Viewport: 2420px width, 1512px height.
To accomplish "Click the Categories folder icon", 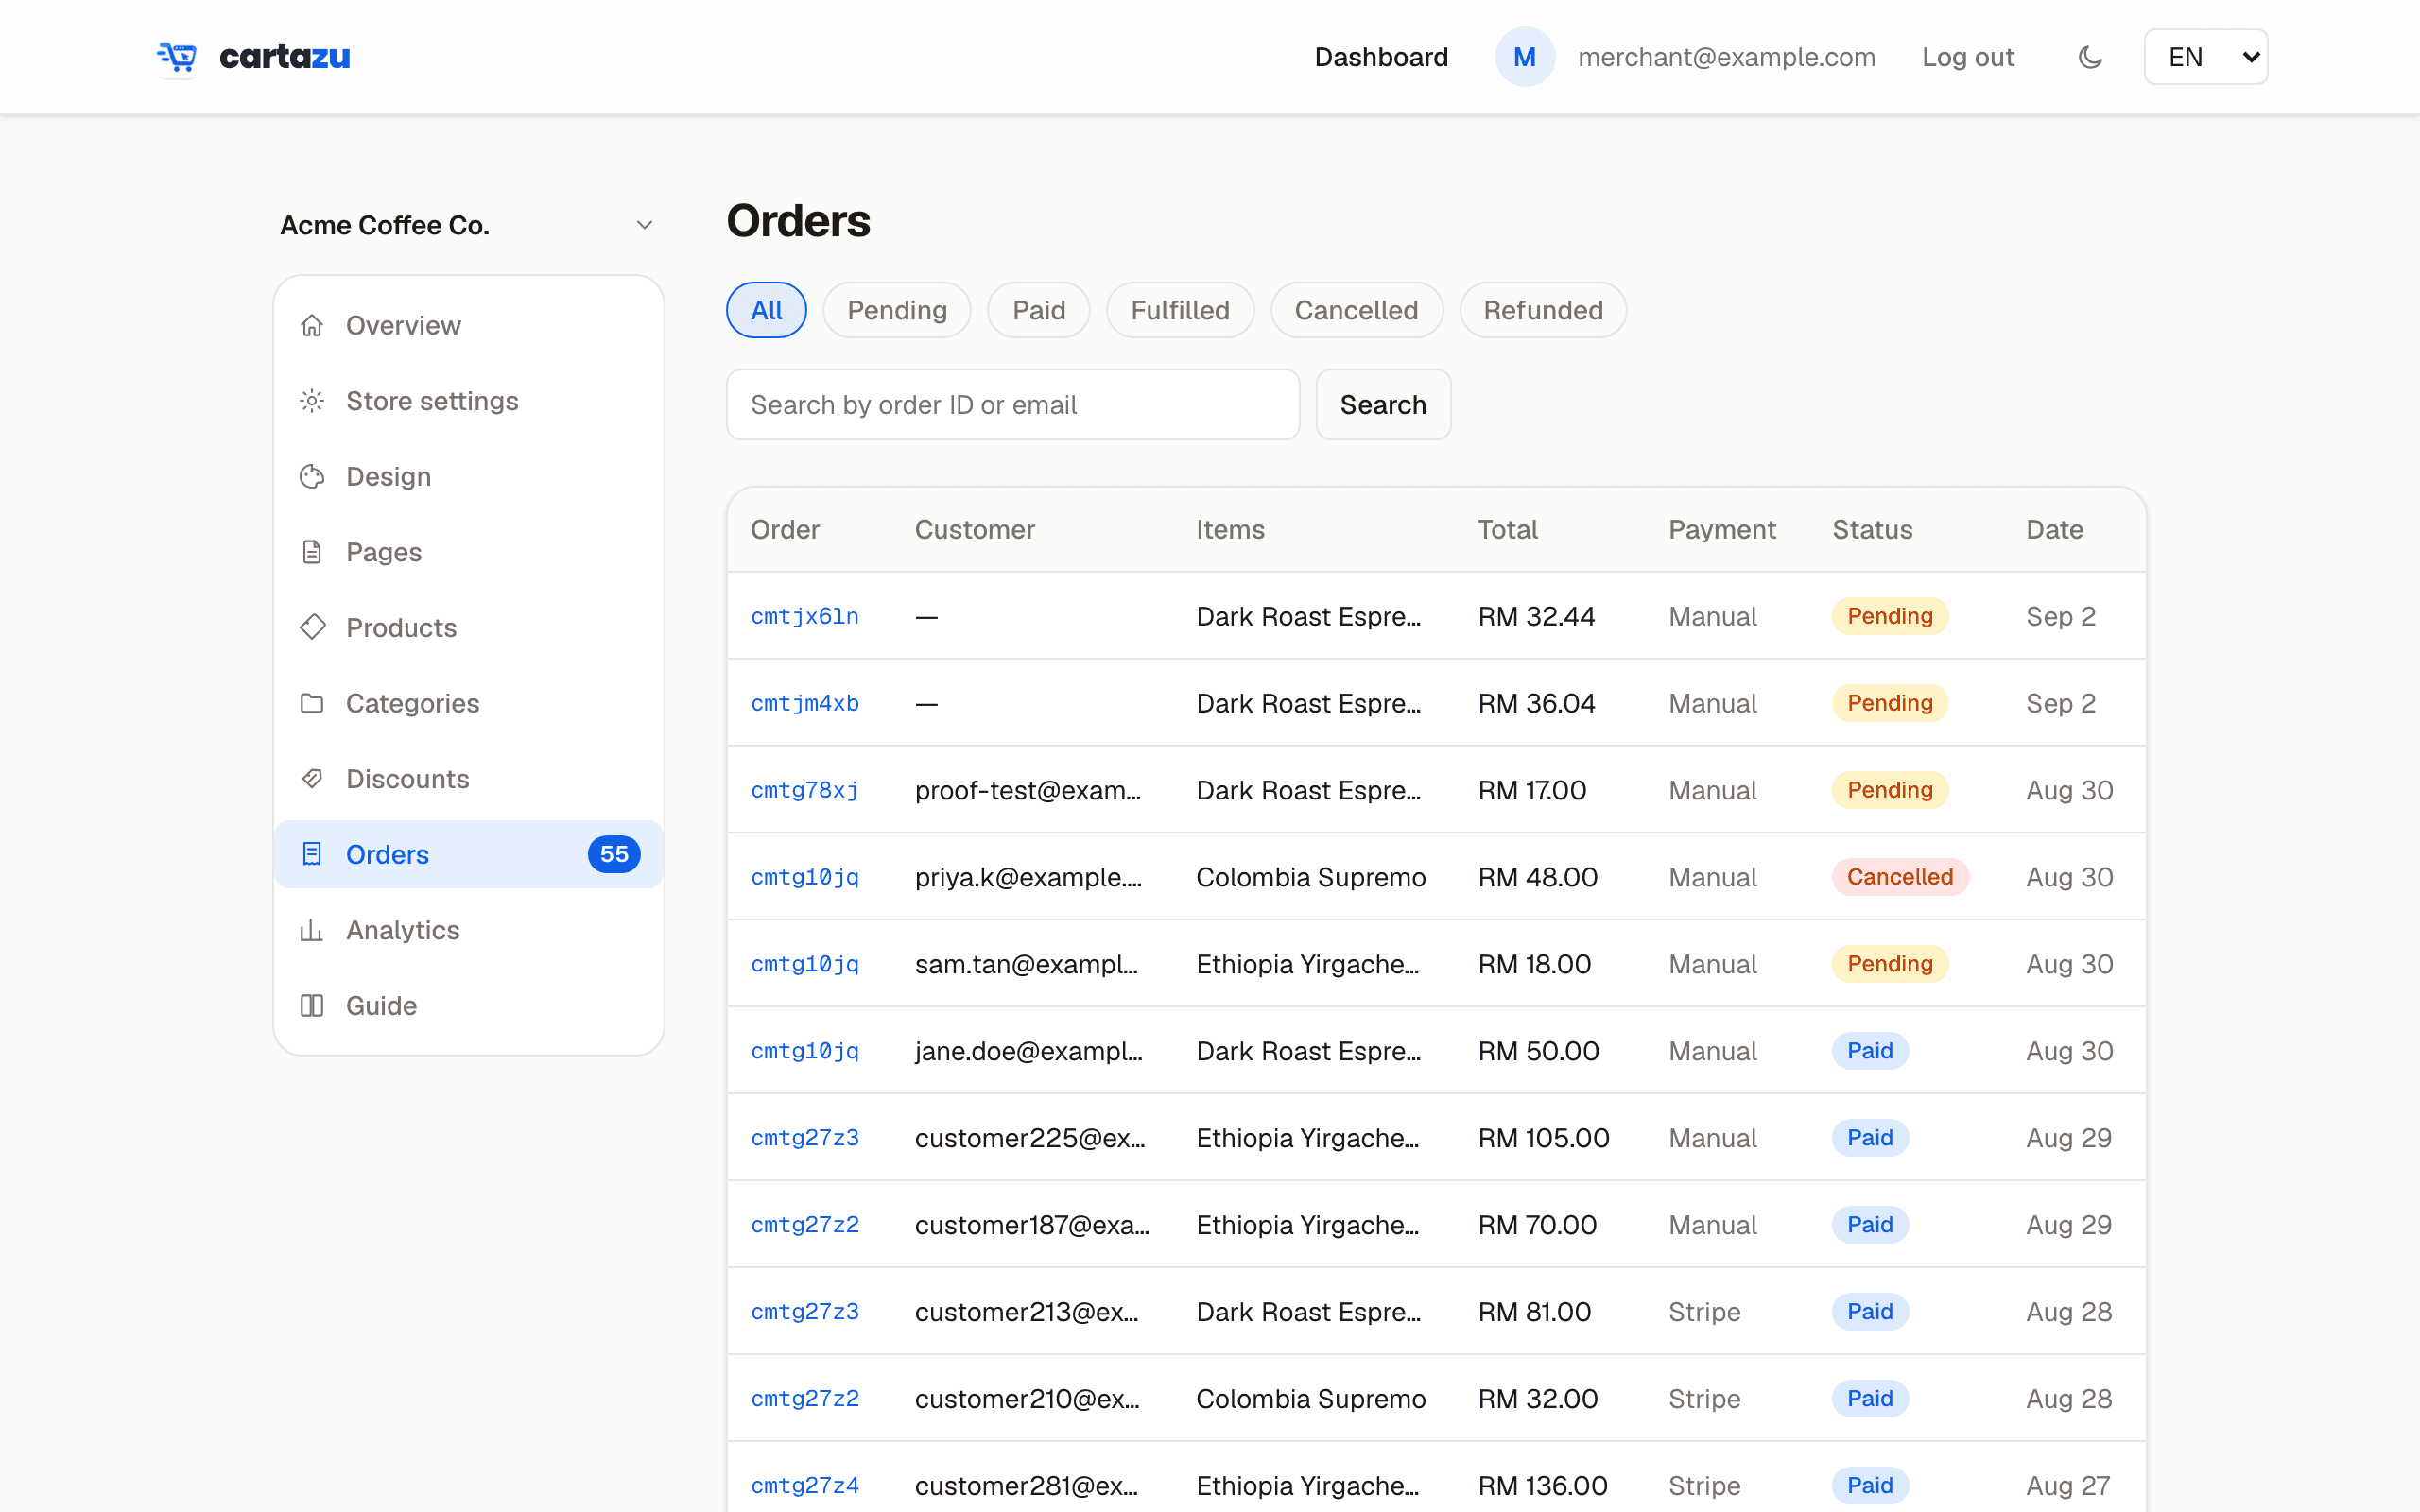I will coord(312,703).
